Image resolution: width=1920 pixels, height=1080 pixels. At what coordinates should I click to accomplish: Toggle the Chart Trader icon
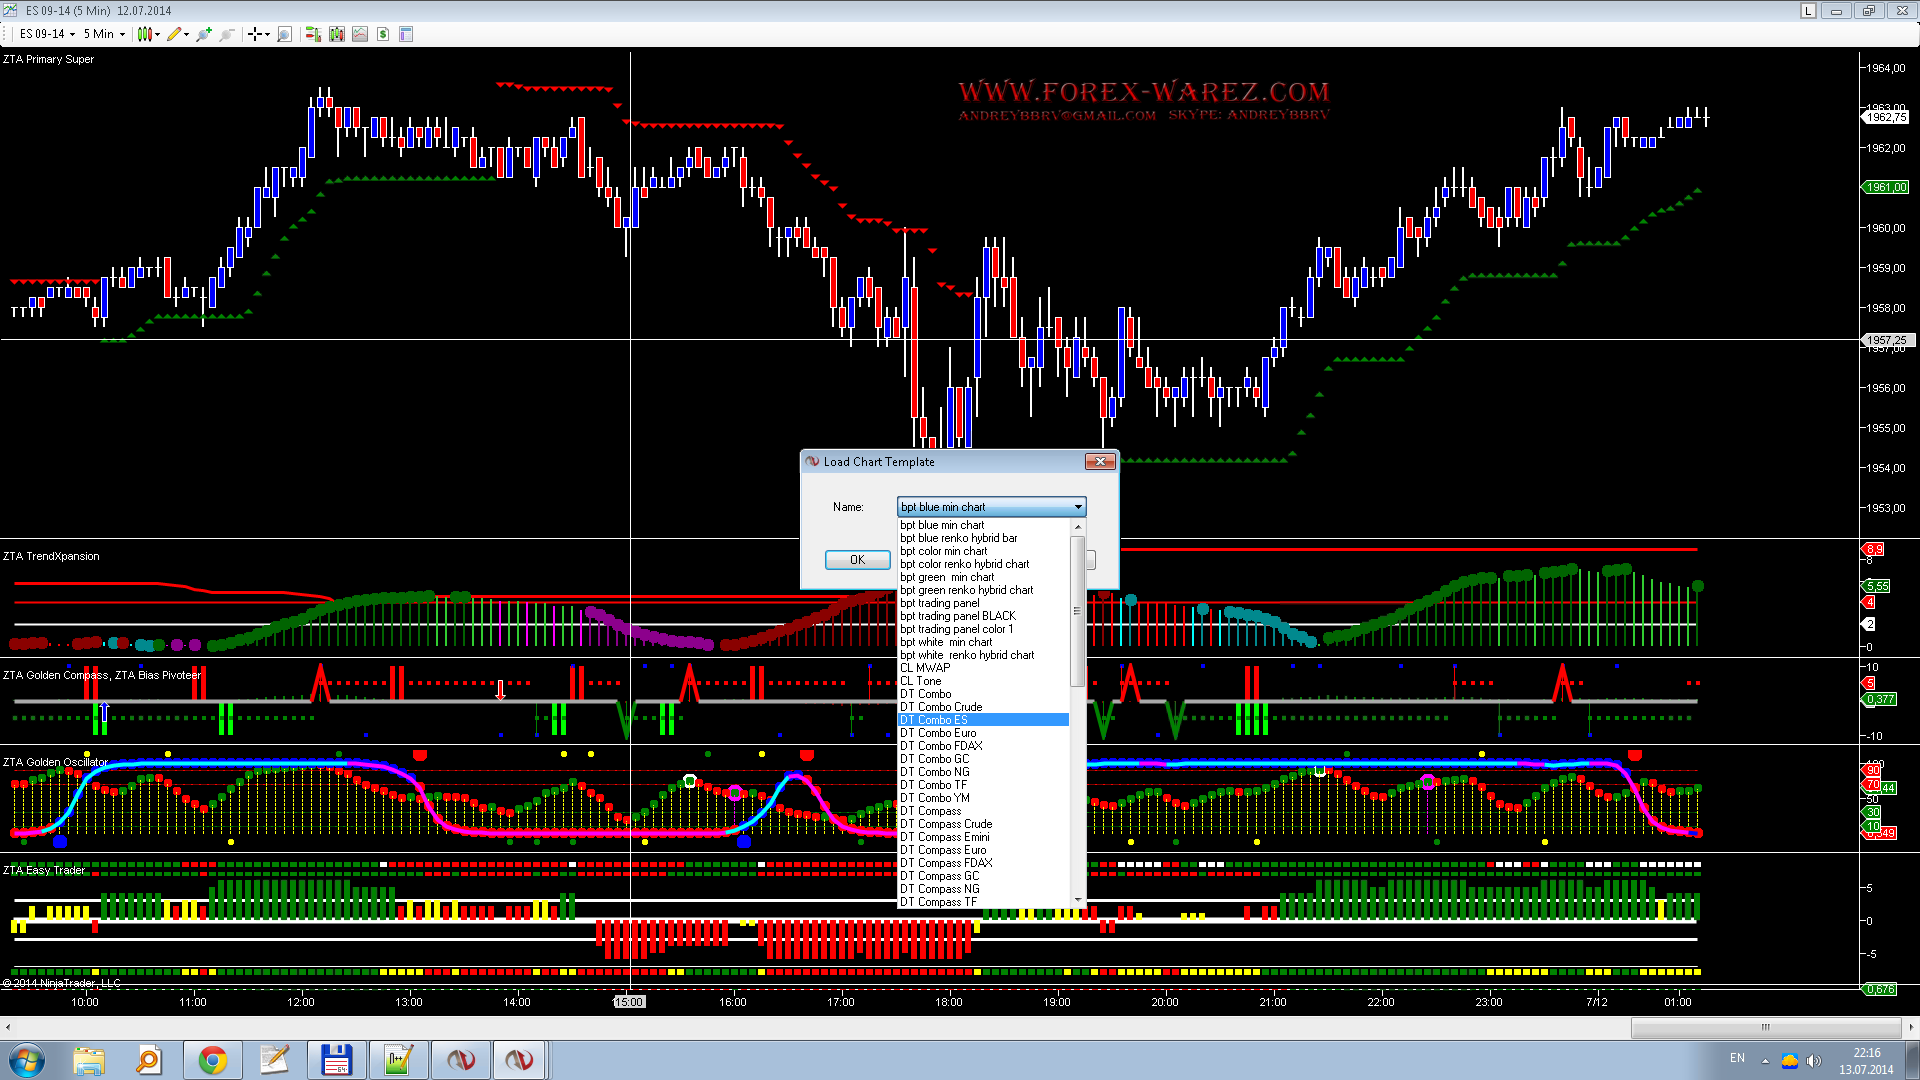point(313,34)
